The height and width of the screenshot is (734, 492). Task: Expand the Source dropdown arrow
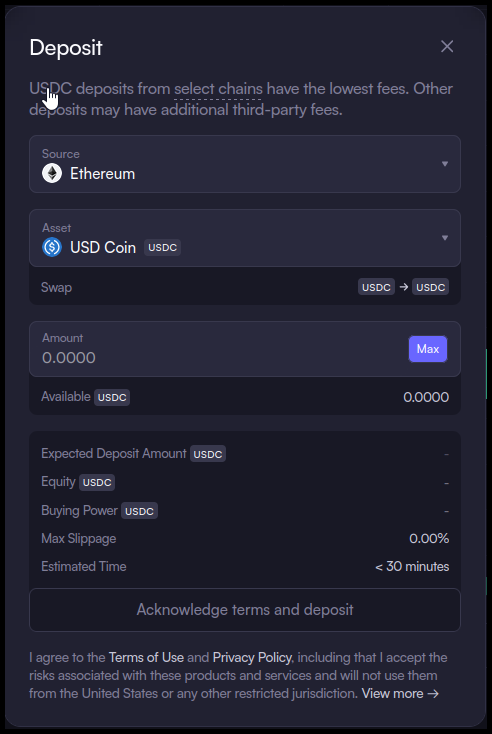tap(445, 164)
